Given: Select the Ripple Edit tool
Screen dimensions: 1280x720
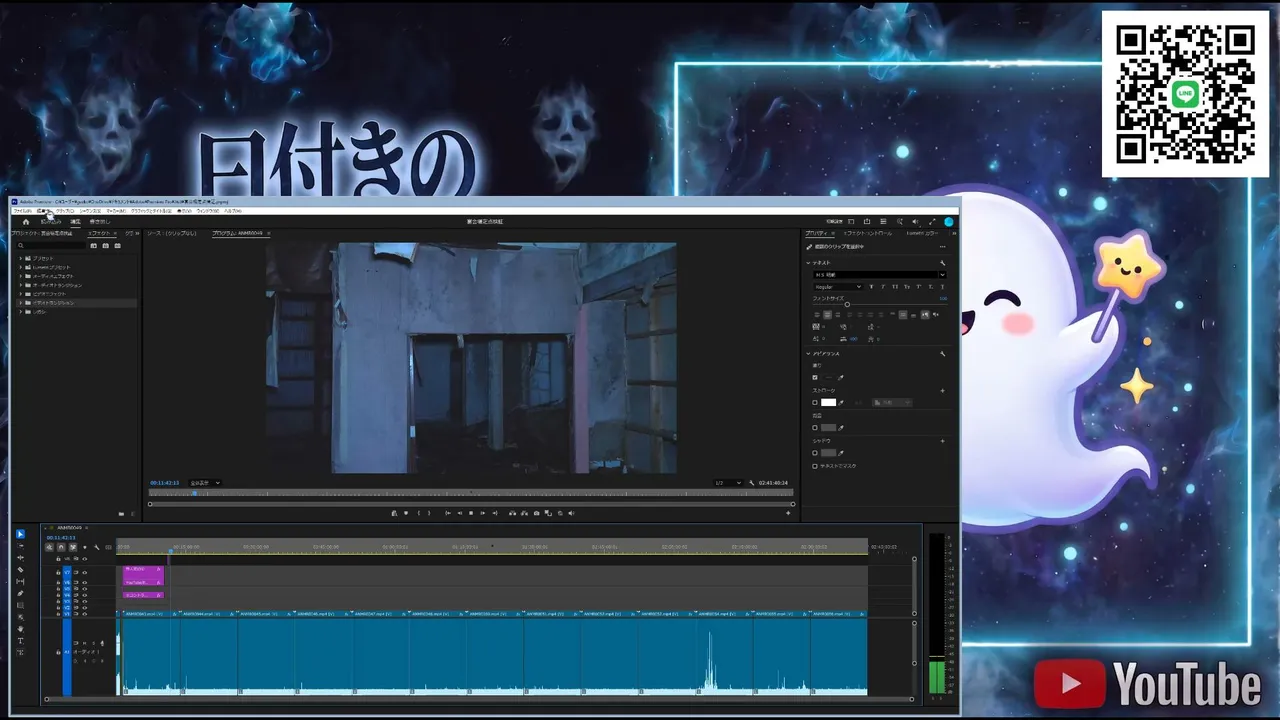Looking at the screenshot, I should (20, 558).
